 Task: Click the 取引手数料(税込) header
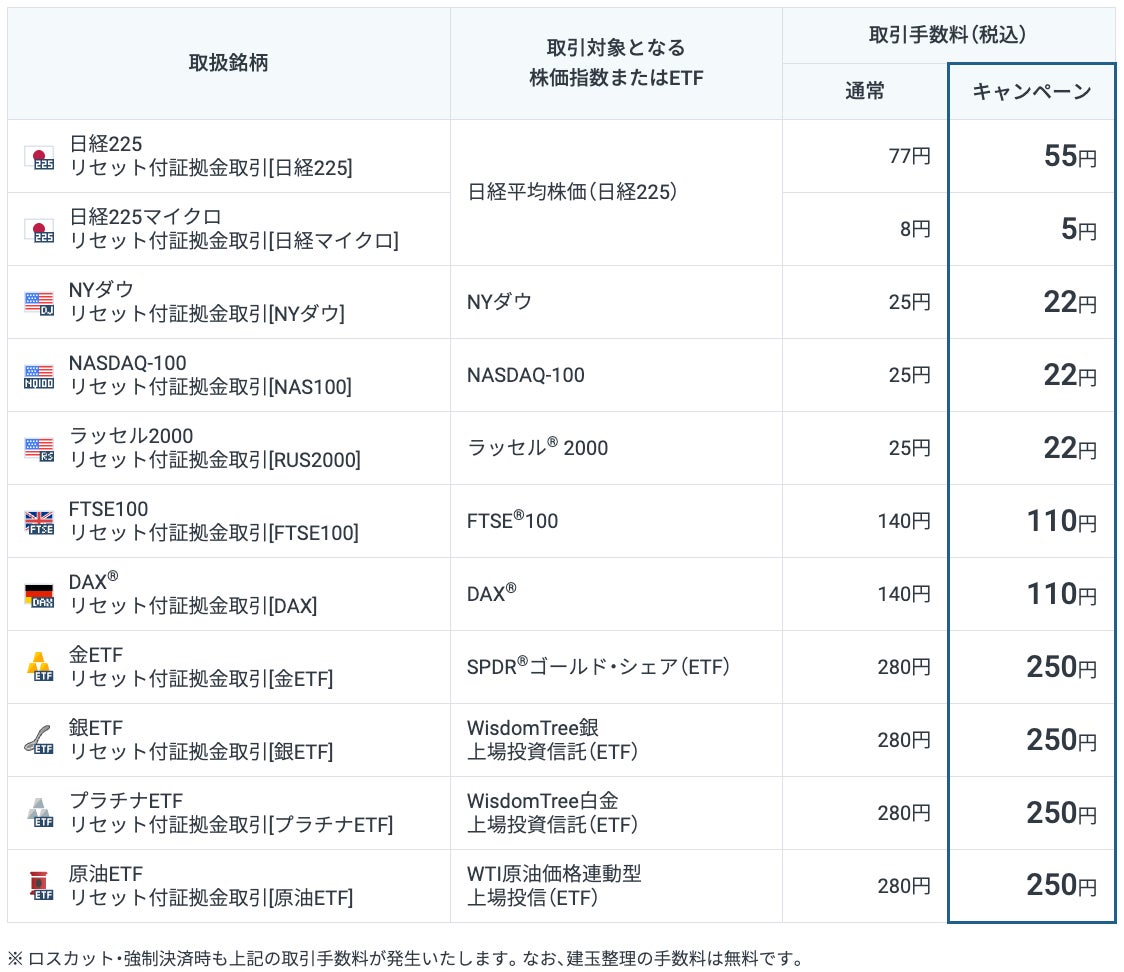click(x=948, y=35)
